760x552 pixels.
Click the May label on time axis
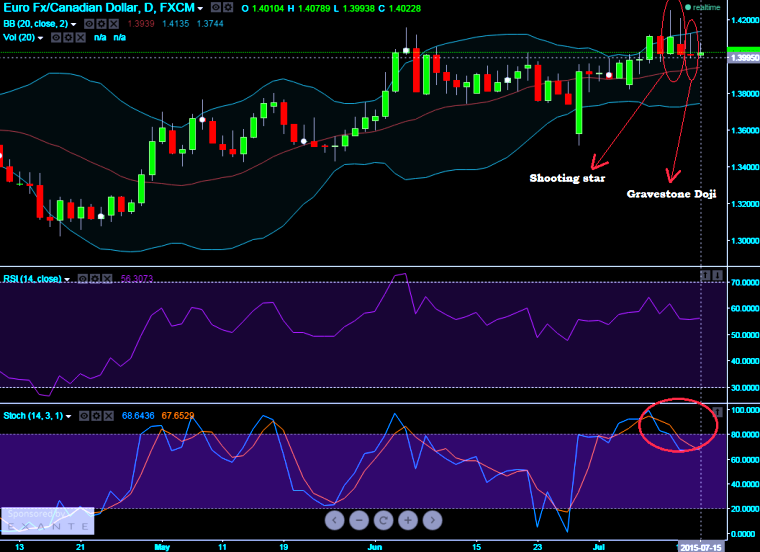tap(162, 547)
